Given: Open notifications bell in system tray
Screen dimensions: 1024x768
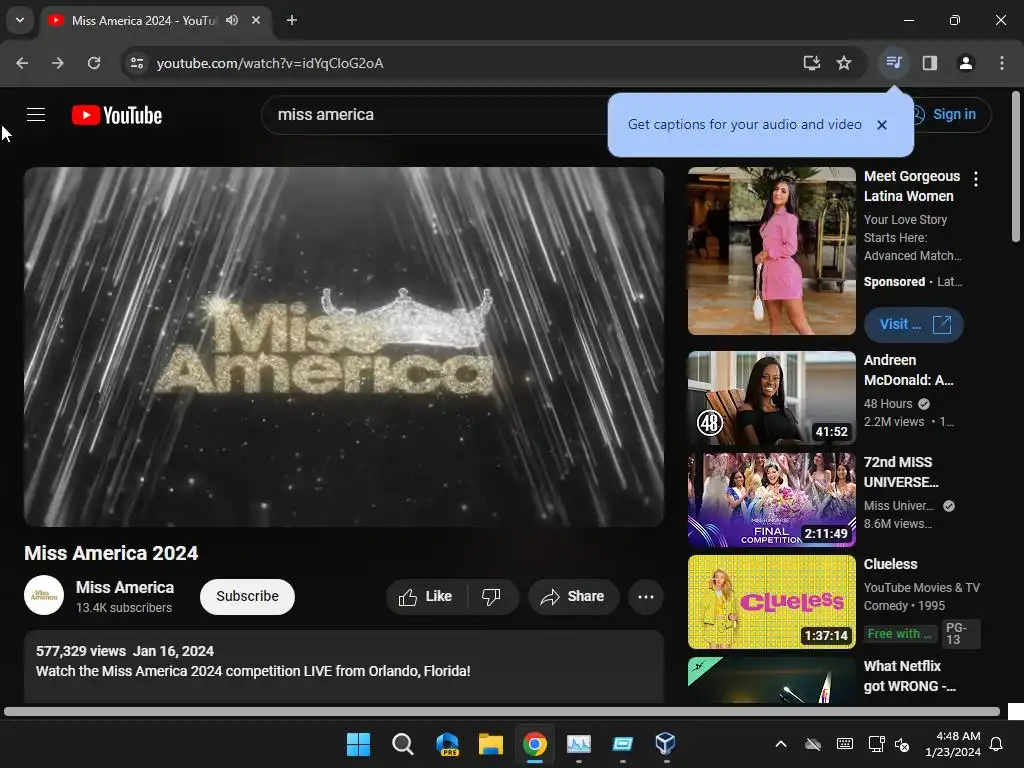Looking at the screenshot, I should pyautogui.click(x=997, y=744).
